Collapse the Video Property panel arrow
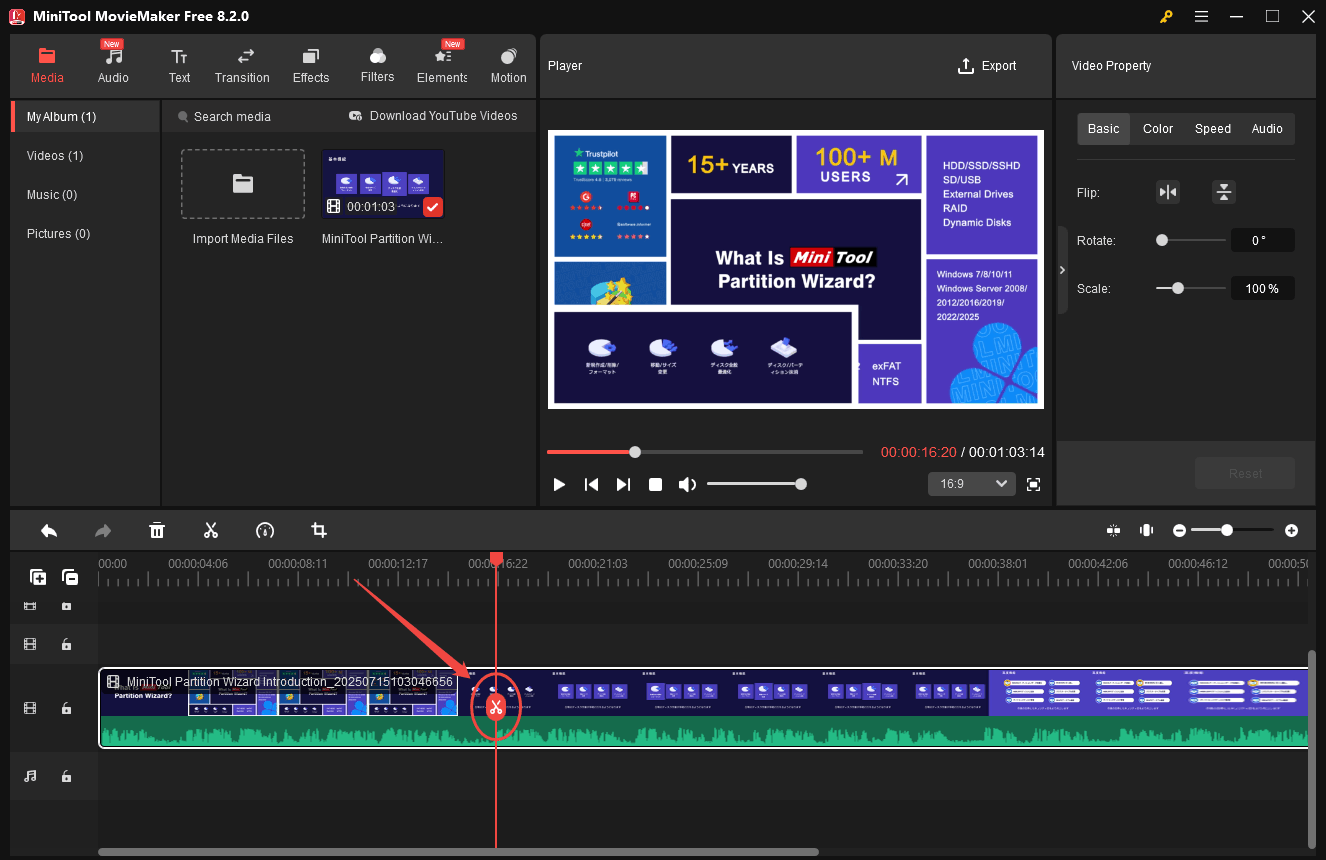 [x=1062, y=270]
